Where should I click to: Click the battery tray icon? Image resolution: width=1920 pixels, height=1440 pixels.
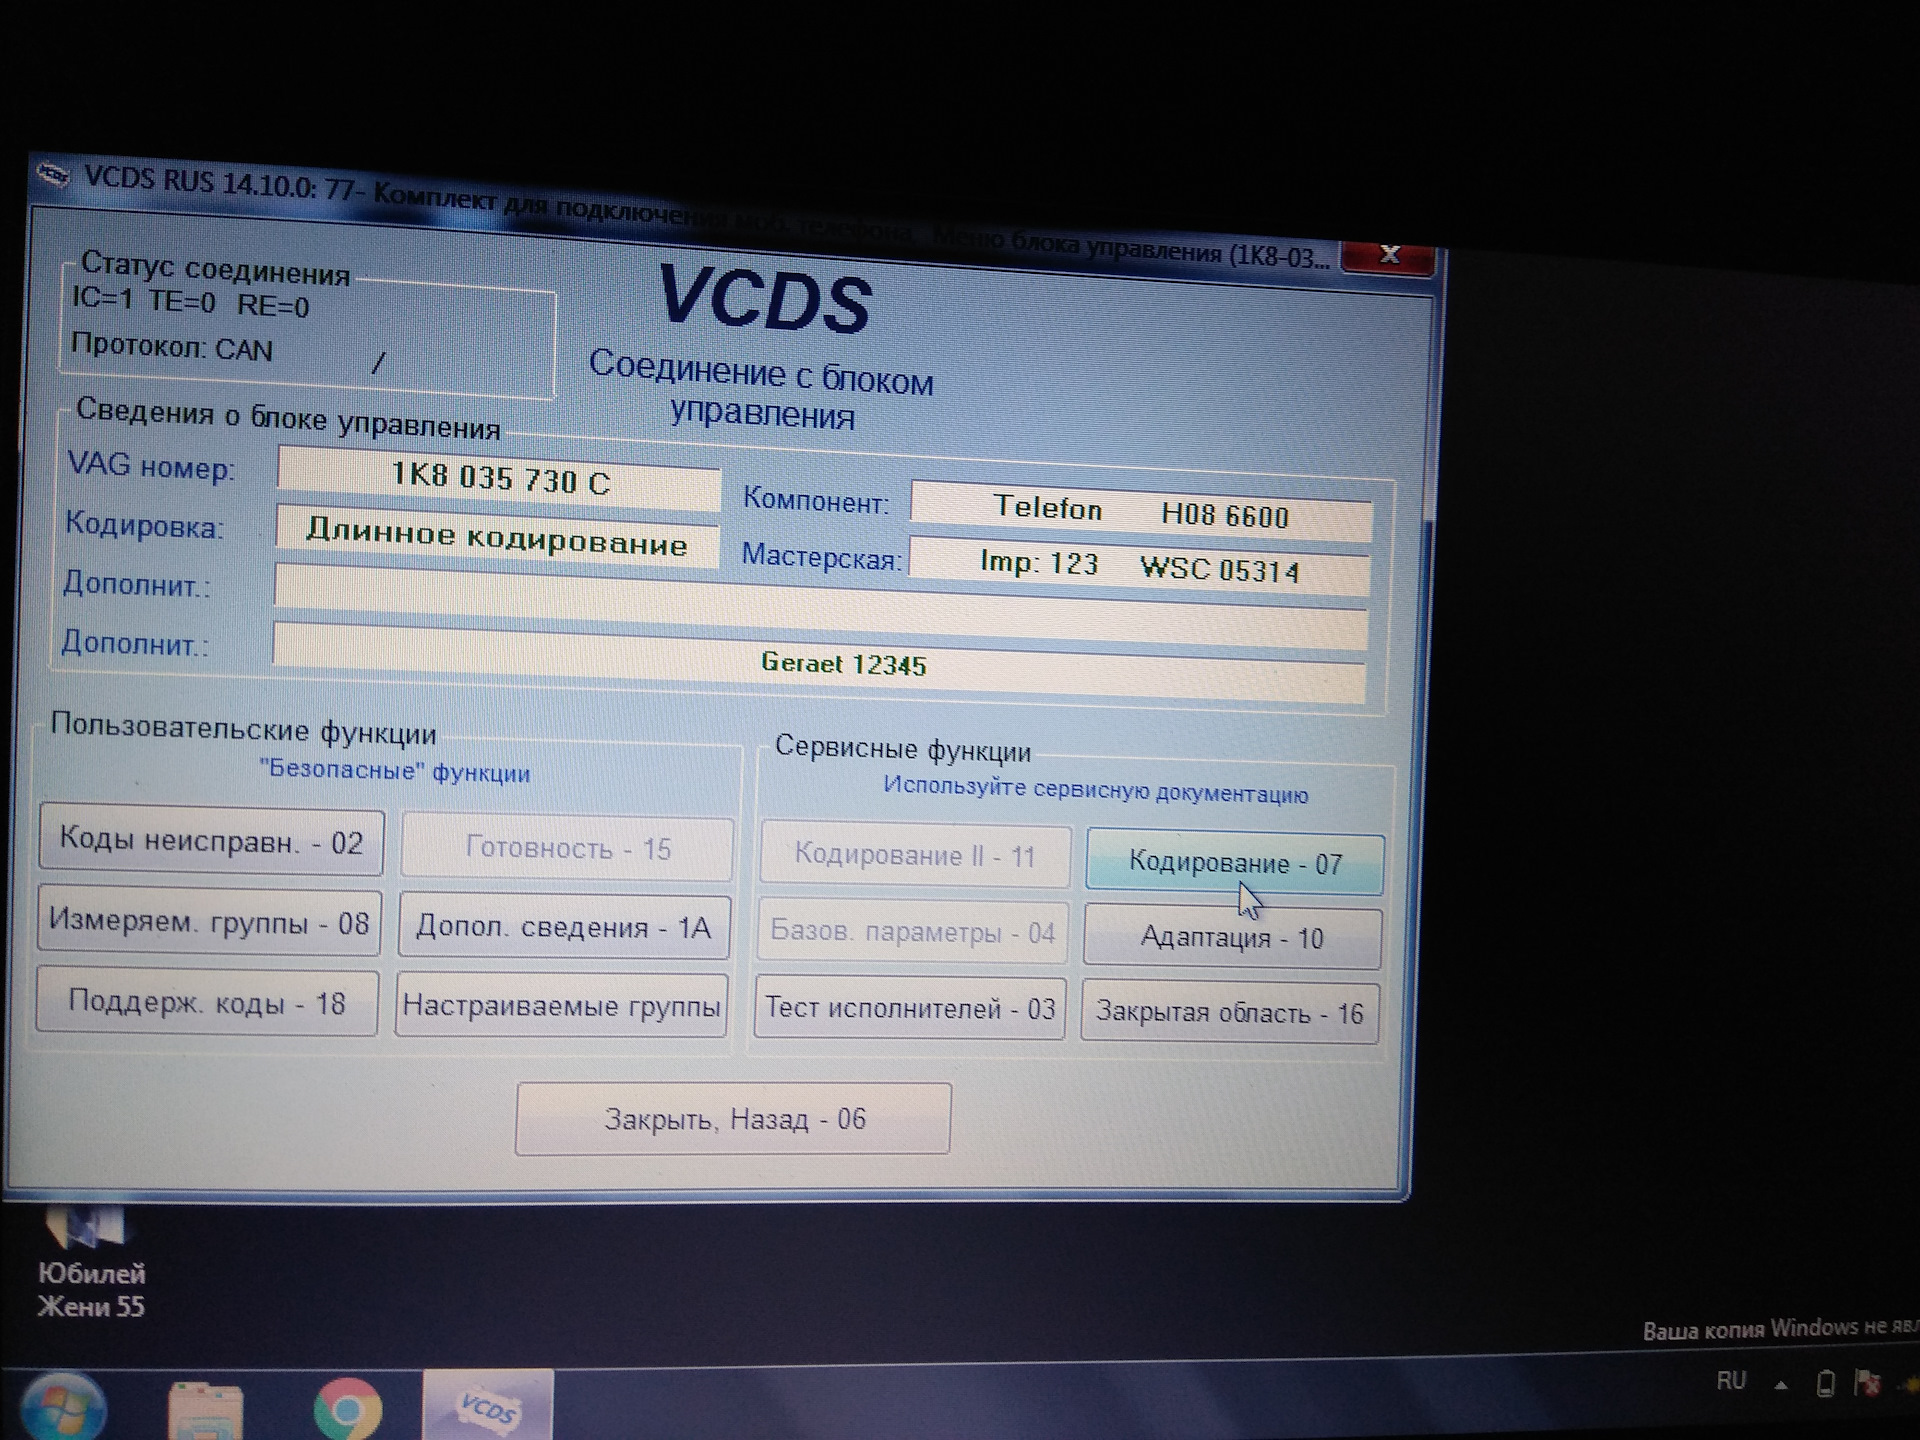1826,1384
